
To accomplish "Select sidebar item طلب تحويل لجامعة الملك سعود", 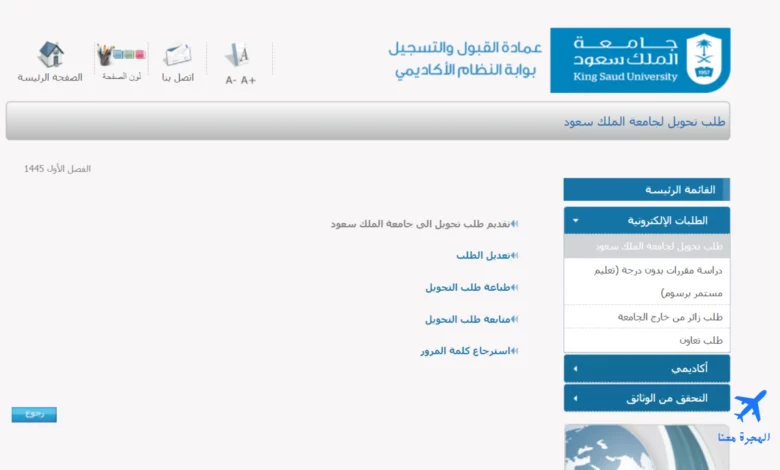I will pyautogui.click(x=647, y=246).
